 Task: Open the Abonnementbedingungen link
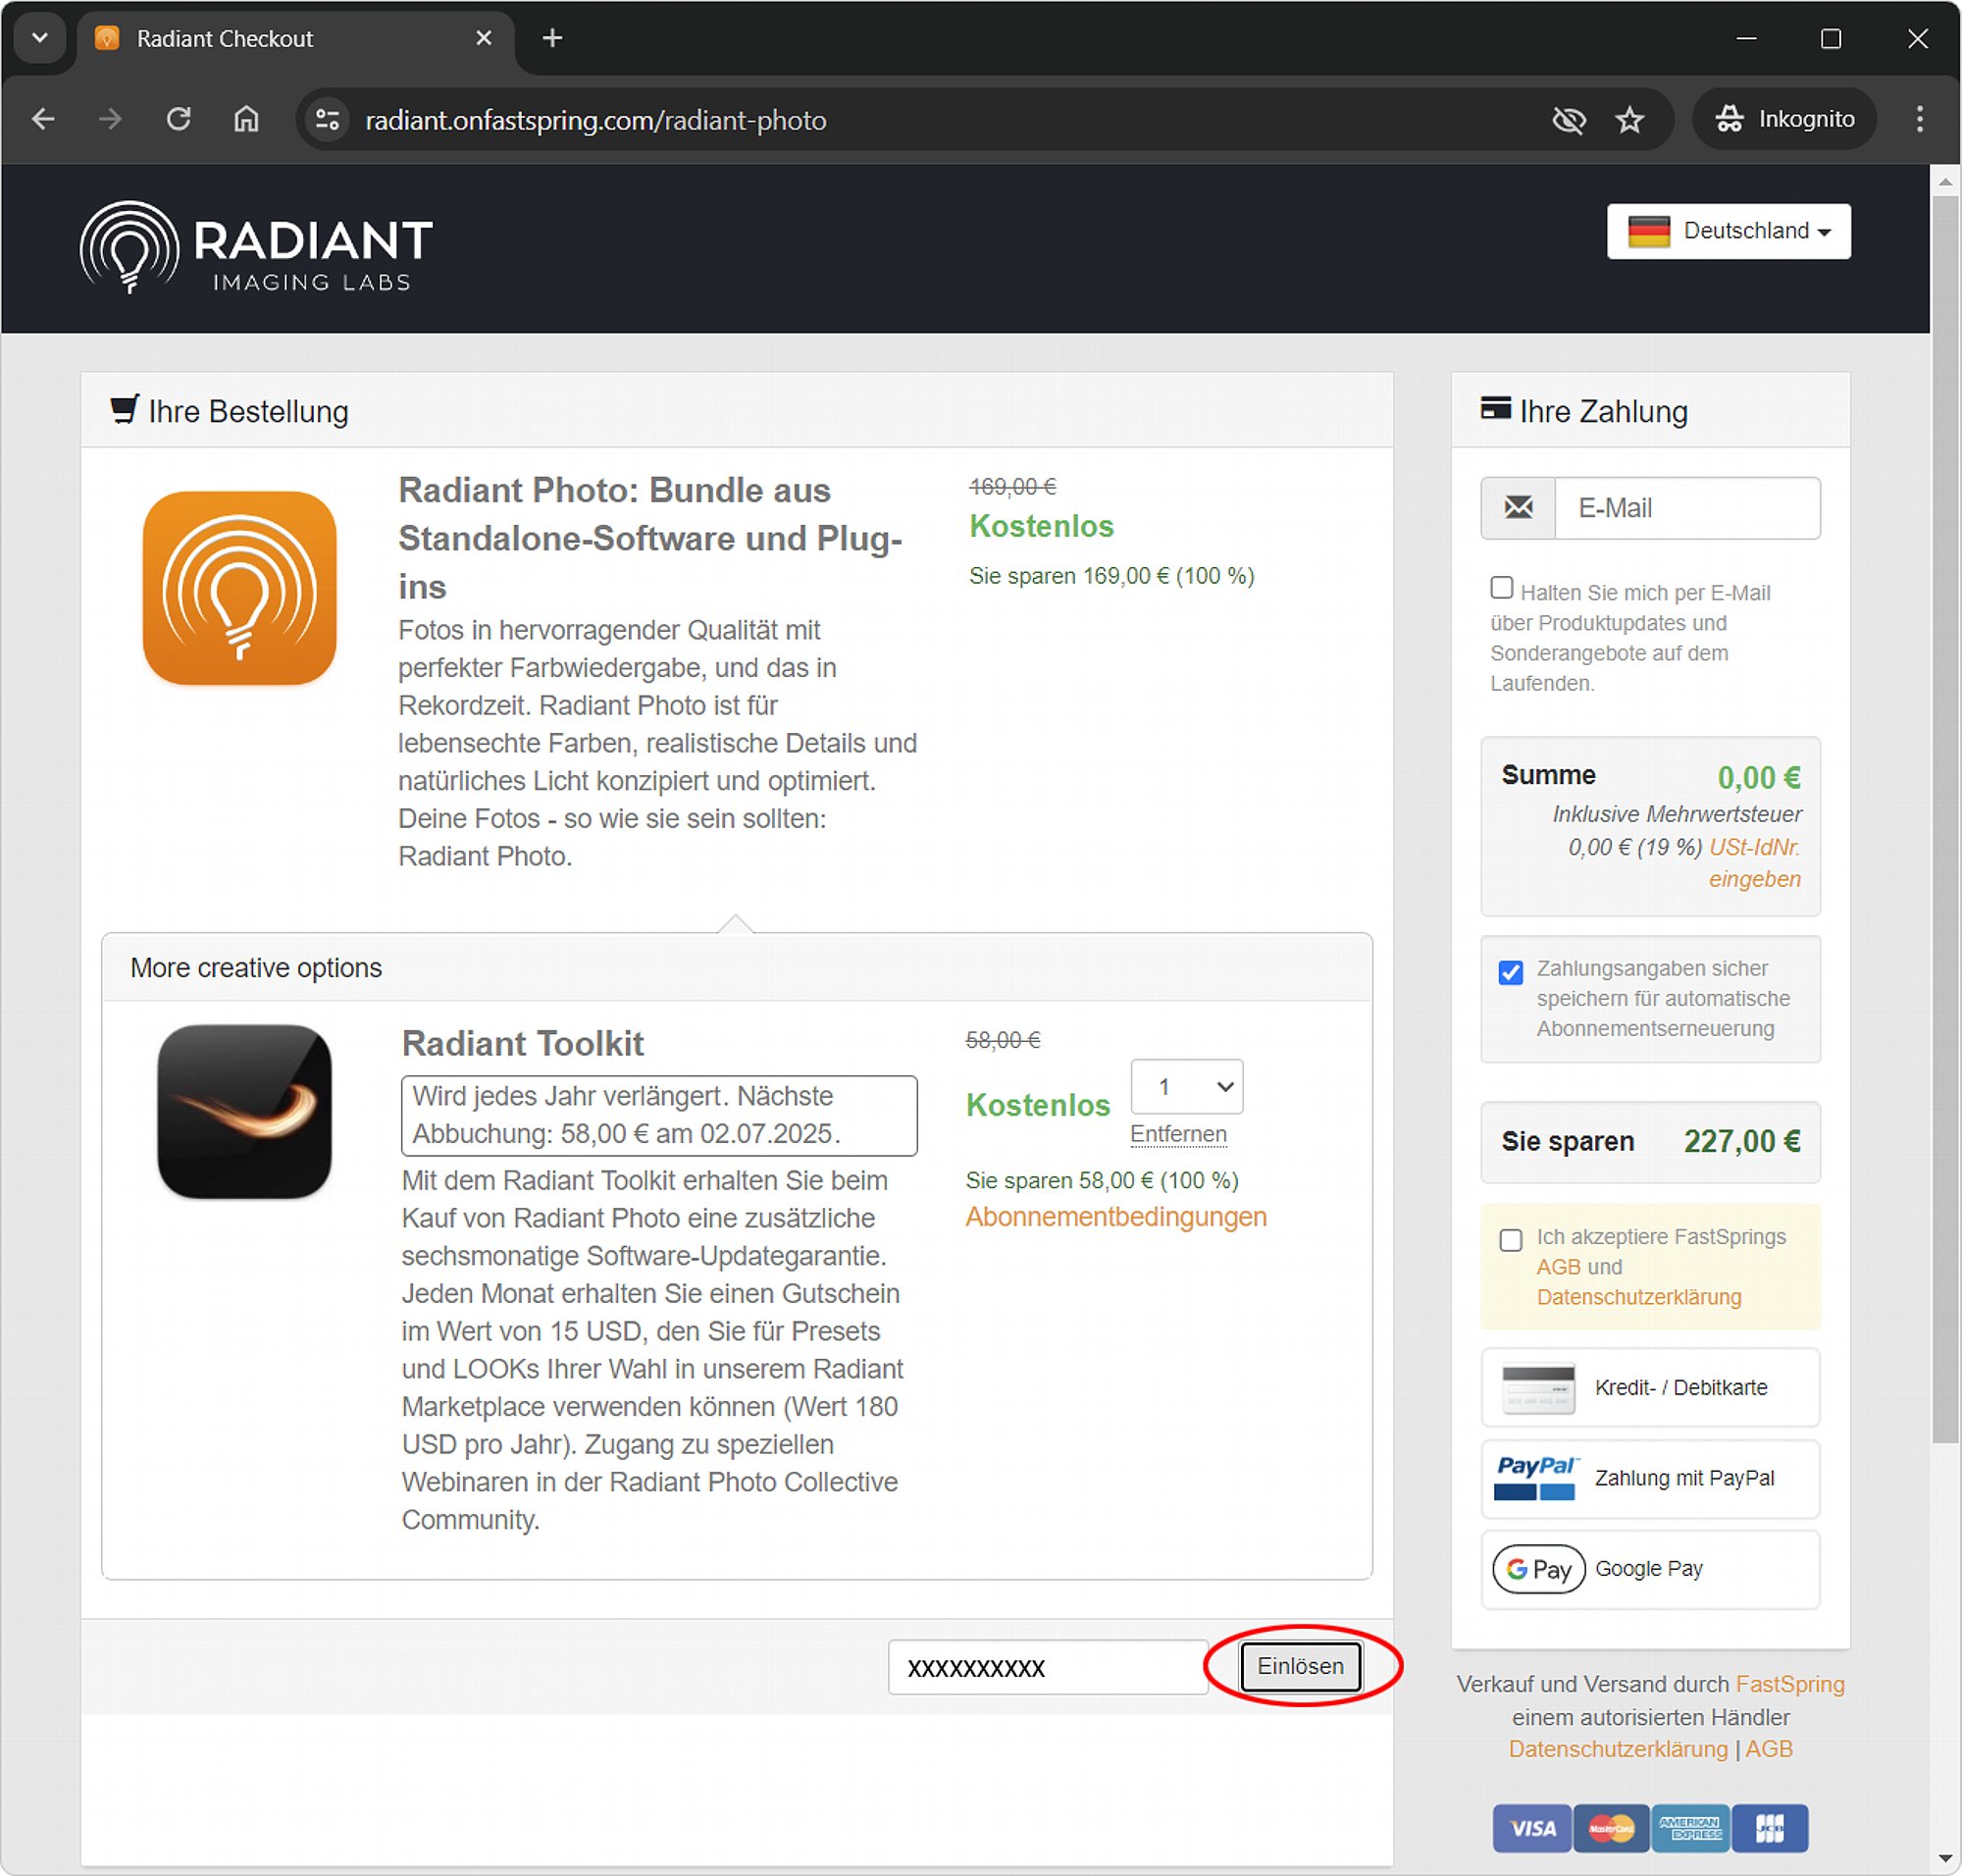coord(1116,1217)
